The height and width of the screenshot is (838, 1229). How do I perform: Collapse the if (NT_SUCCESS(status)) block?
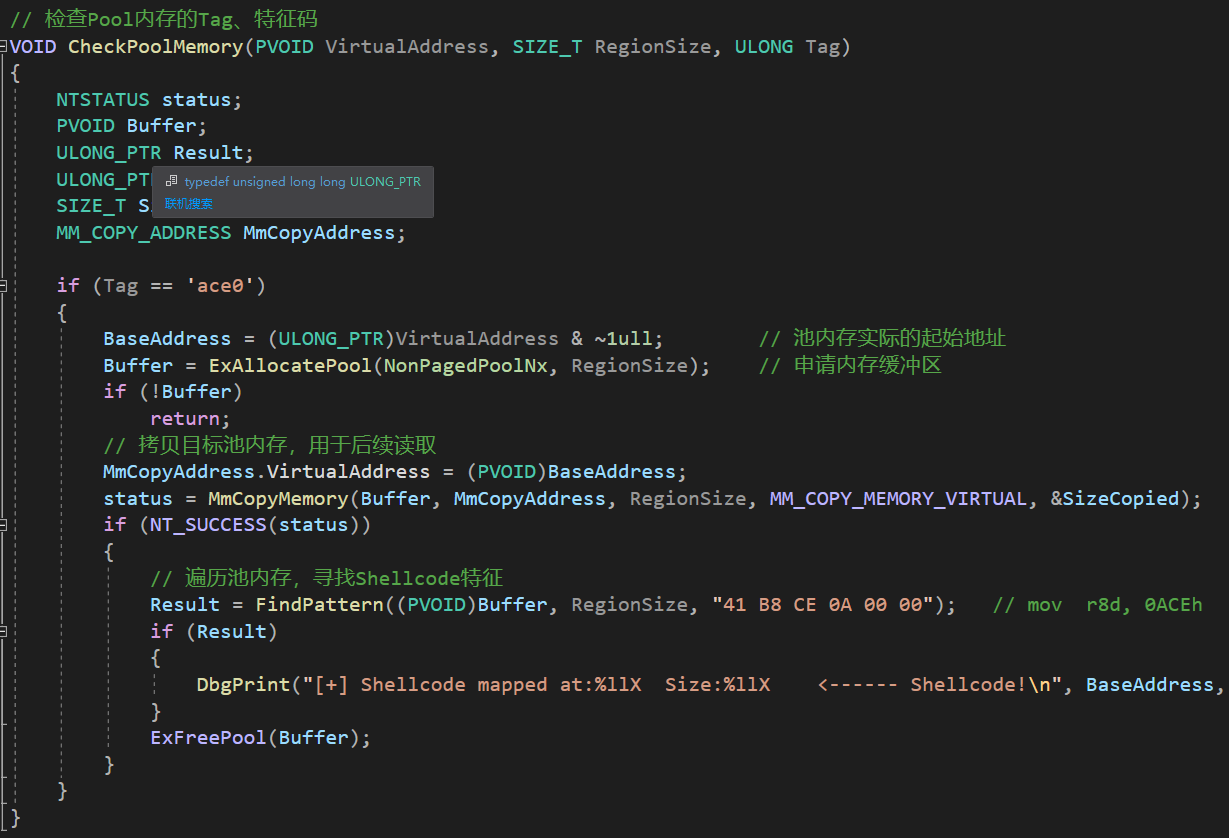[4, 524]
